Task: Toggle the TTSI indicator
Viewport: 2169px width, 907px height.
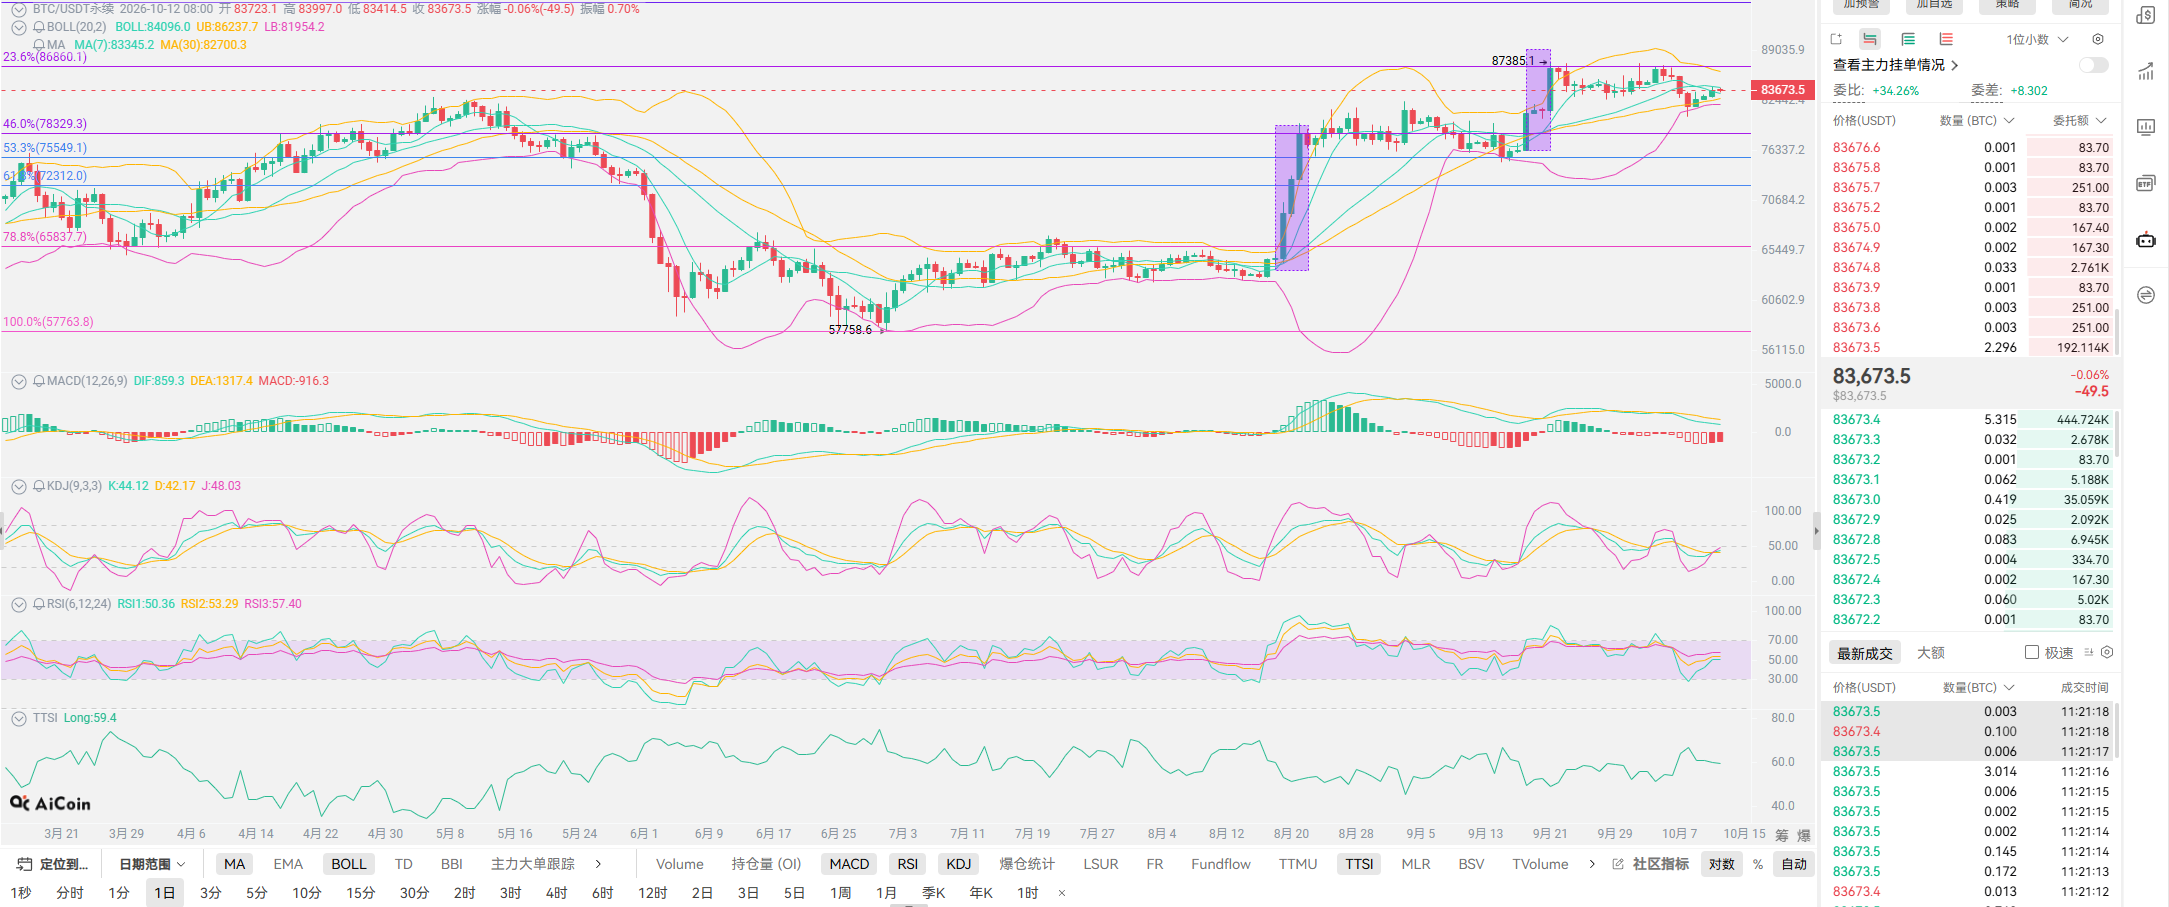Action: [1359, 864]
